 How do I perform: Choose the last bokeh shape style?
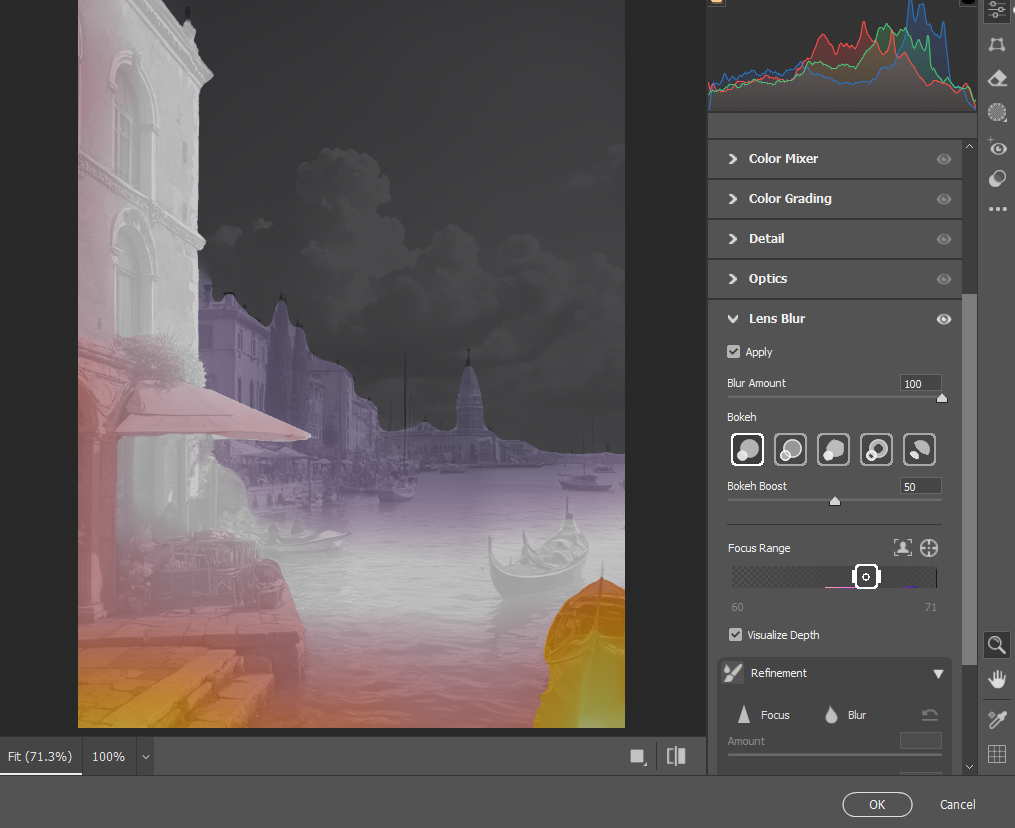tap(919, 449)
